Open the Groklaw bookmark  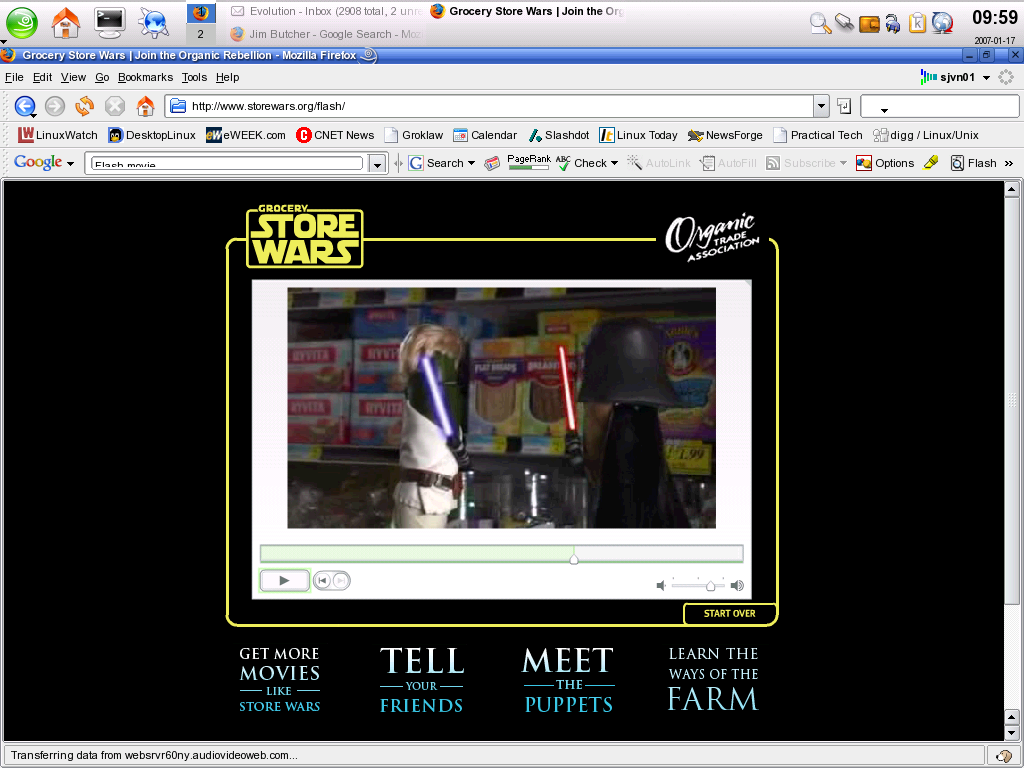tap(414, 135)
